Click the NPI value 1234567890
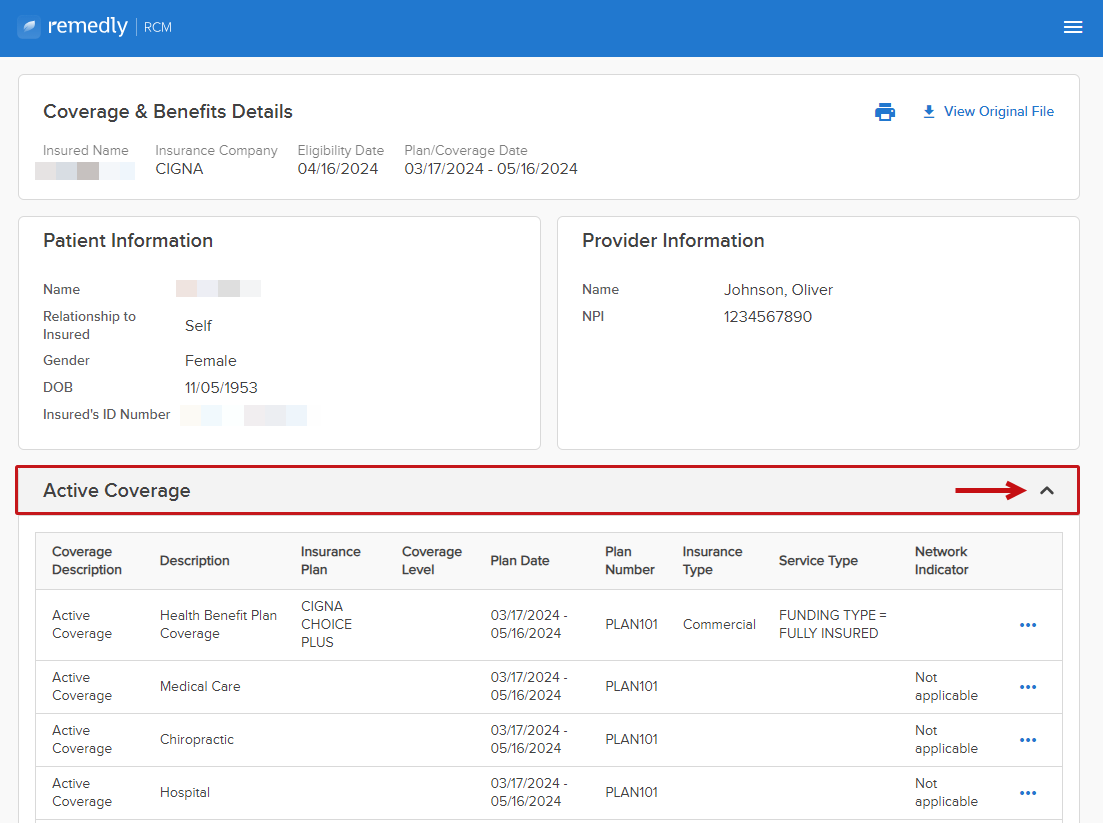Screen dimensions: 1103x823 [x=767, y=317]
